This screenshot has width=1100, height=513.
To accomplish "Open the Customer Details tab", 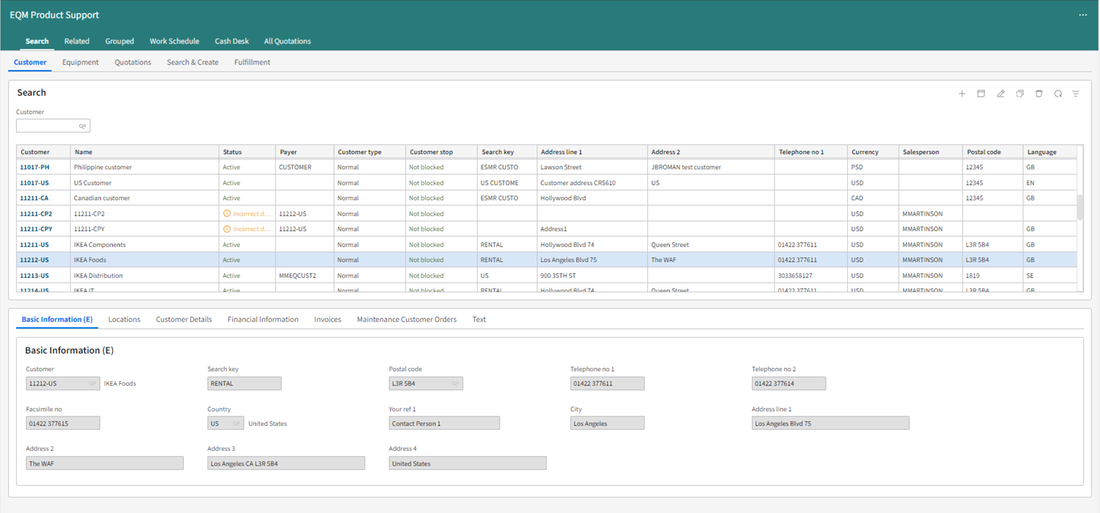I will [x=184, y=319].
